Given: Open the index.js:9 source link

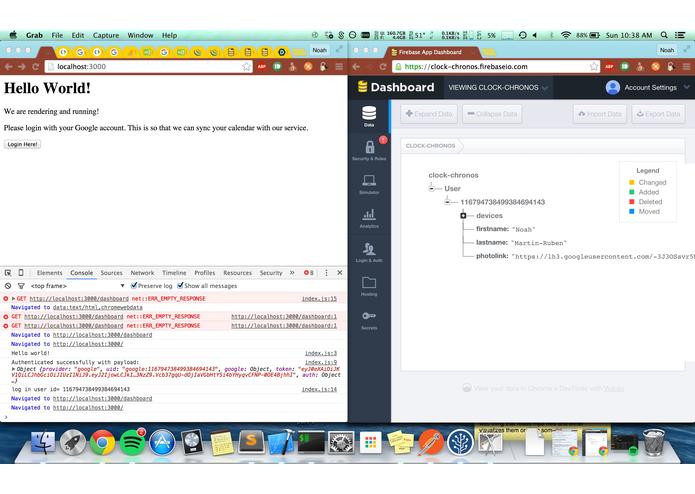Looking at the screenshot, I should pyautogui.click(x=321, y=362).
